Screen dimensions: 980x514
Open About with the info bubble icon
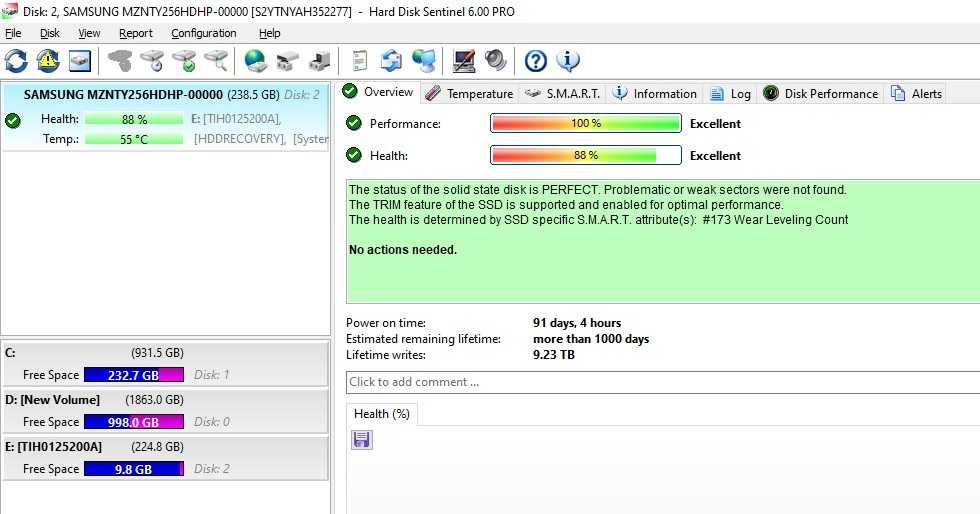pyautogui.click(x=568, y=61)
